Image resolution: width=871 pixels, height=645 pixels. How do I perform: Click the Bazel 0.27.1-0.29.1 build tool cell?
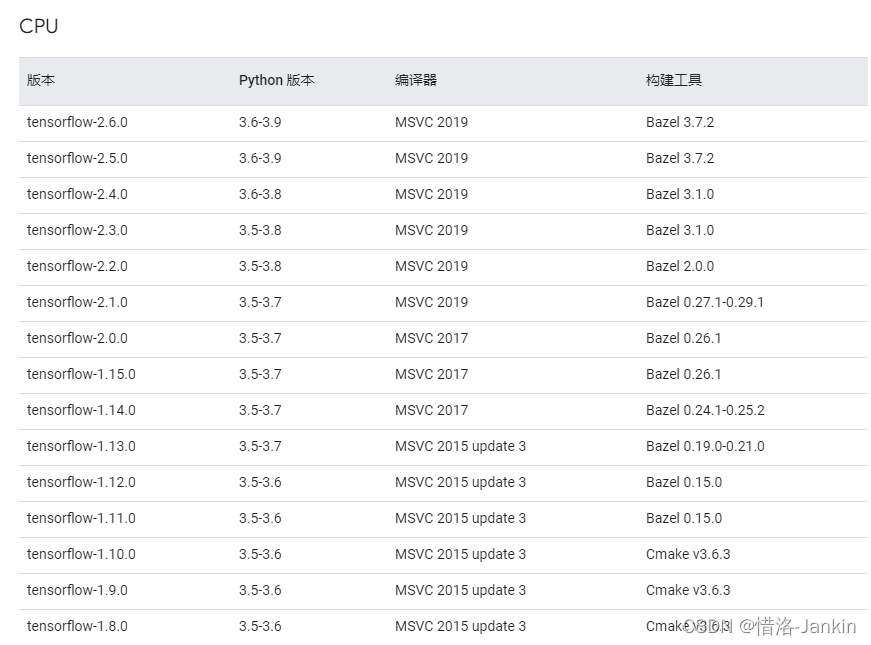click(704, 302)
